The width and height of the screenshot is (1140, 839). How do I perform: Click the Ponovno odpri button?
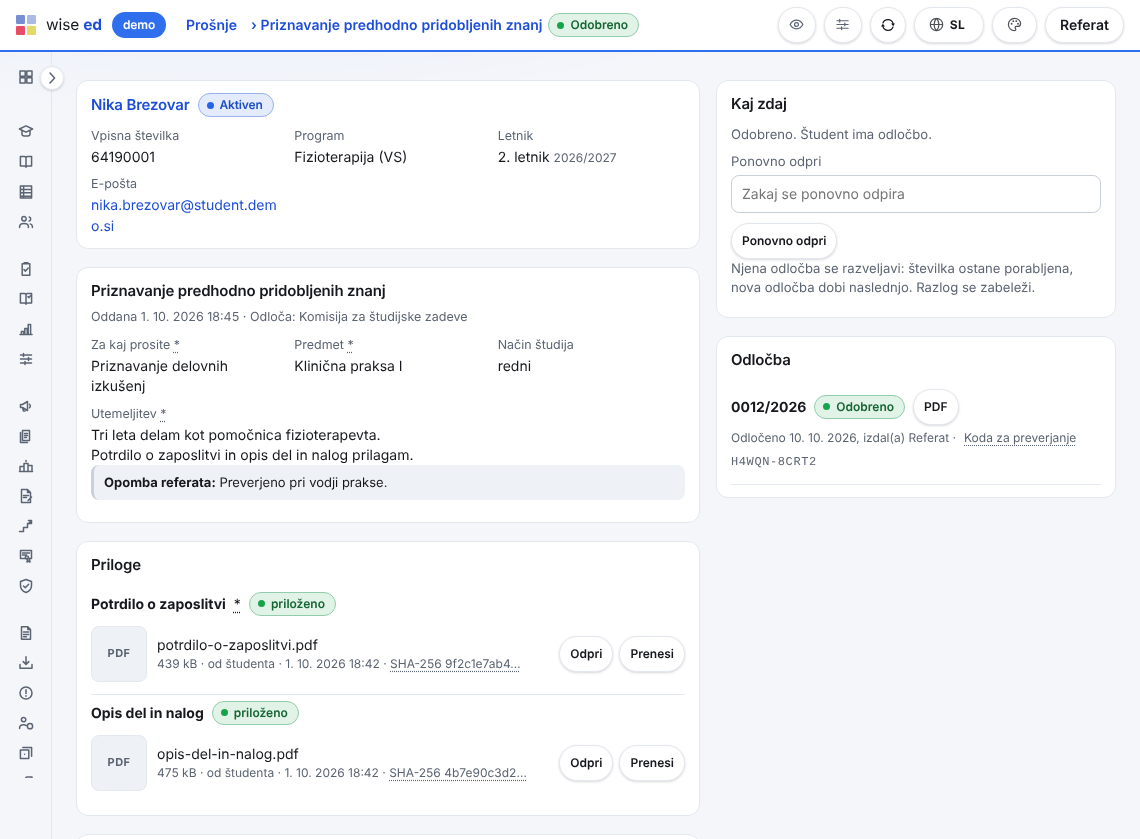pos(784,241)
